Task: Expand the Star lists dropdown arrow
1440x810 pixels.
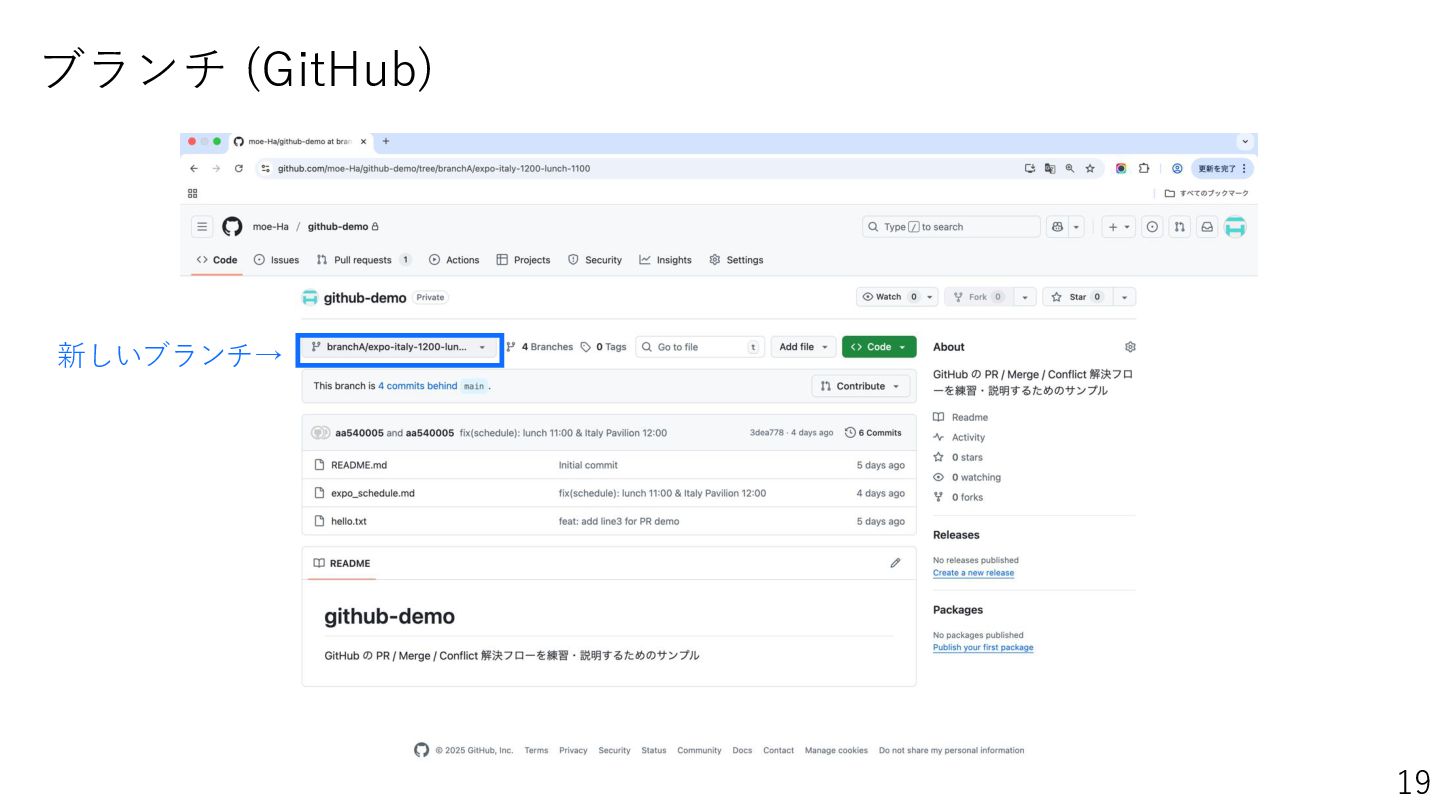Action: click(x=1124, y=297)
